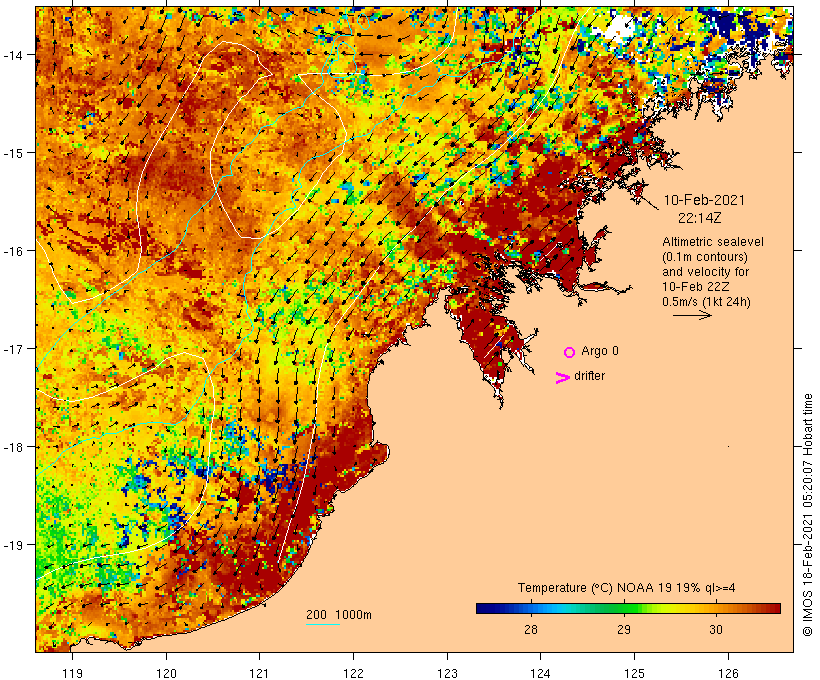
Task: Click the latitude label '-16'
Action: (x=12, y=251)
